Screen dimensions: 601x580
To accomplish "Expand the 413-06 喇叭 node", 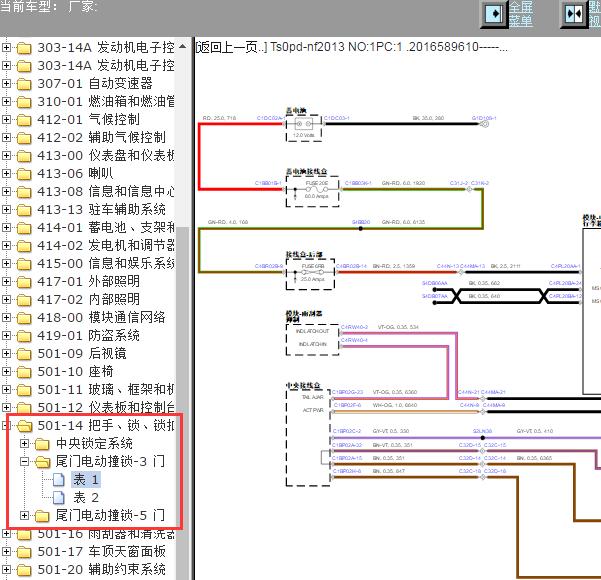I will pos(6,173).
